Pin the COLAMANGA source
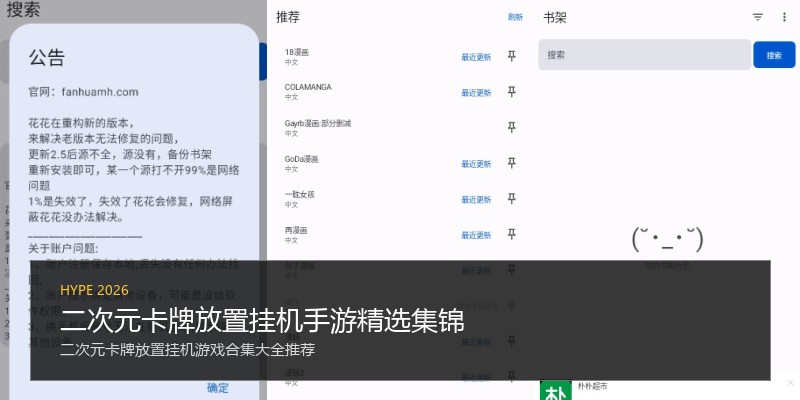800x400 pixels. click(x=512, y=92)
